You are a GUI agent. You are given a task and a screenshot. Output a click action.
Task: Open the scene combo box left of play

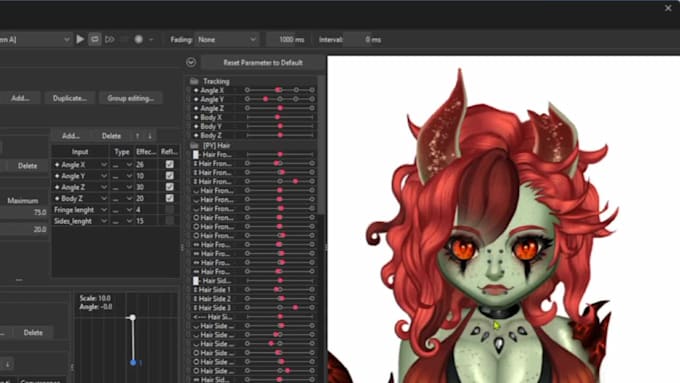click(x=35, y=39)
